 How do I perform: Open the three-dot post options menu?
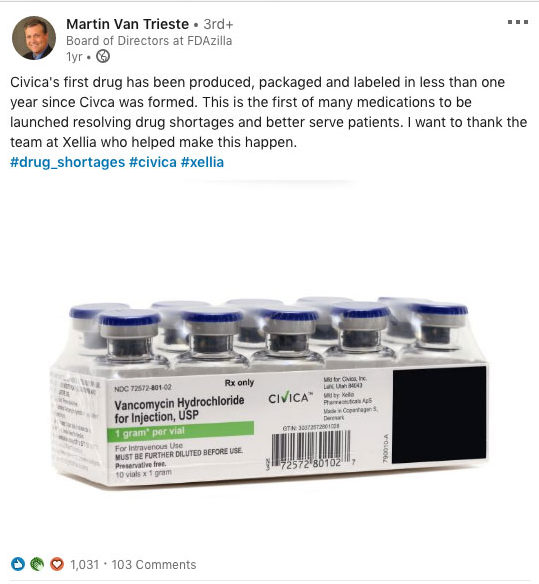click(518, 22)
